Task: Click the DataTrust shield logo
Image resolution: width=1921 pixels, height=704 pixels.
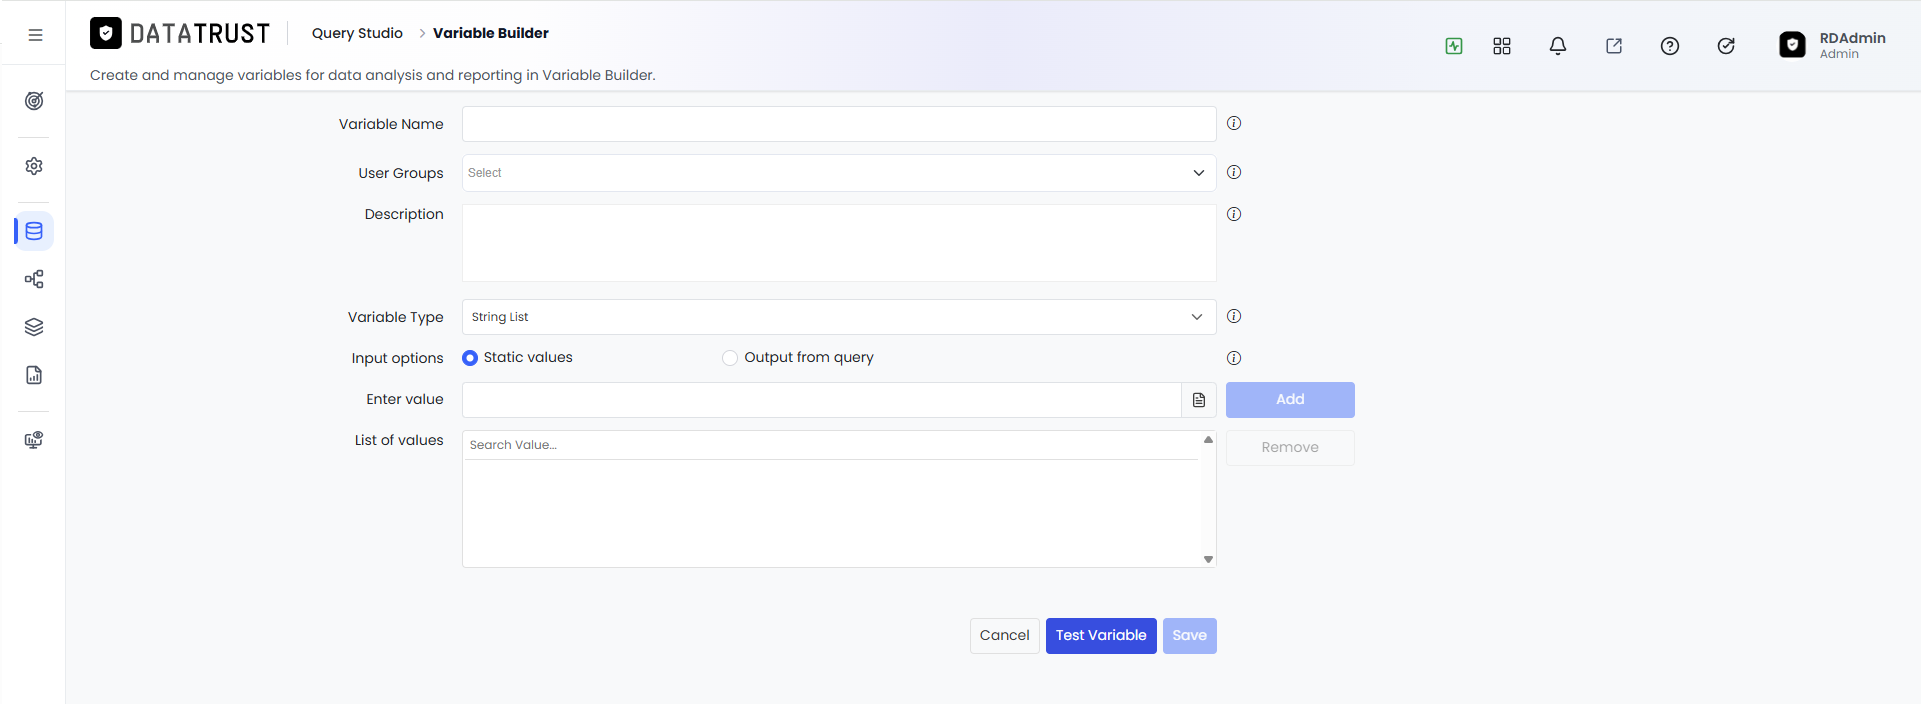Action: [x=106, y=33]
